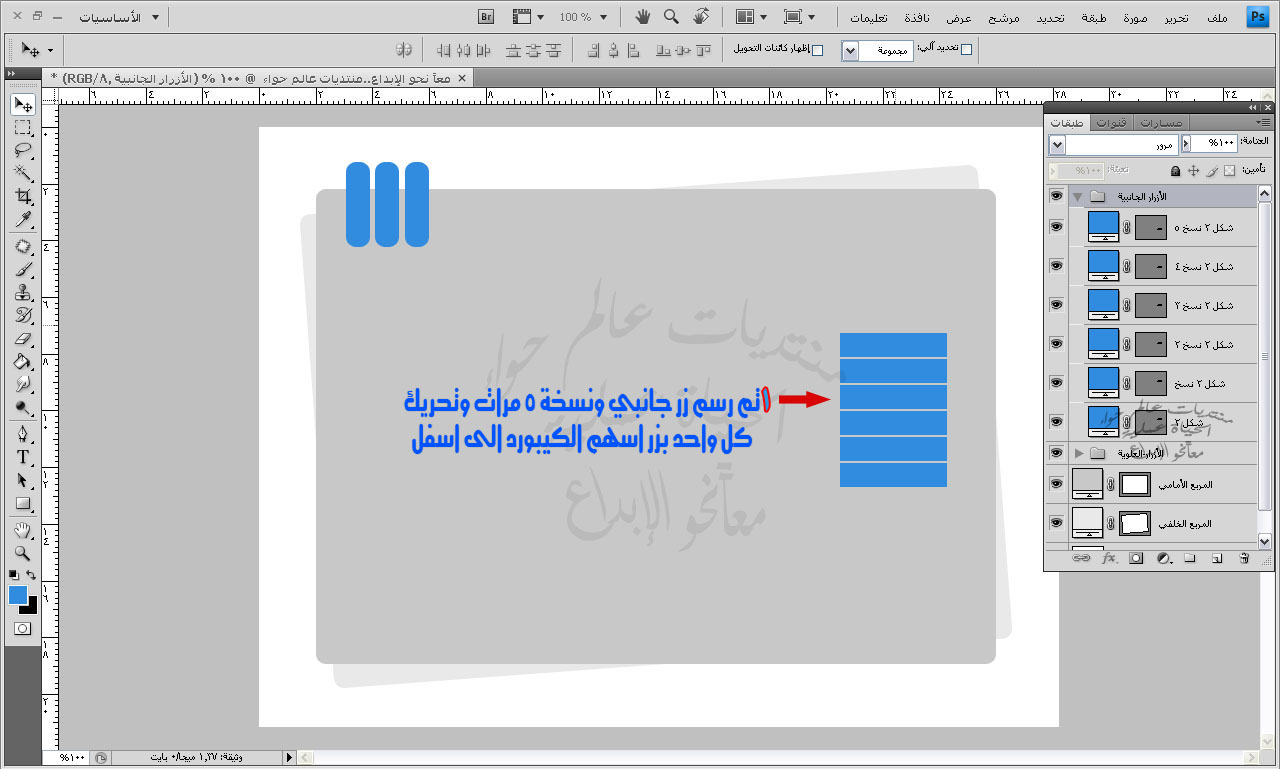Select the Paint Bucket tool
Viewport: 1280px width, 769px height.
[23, 361]
